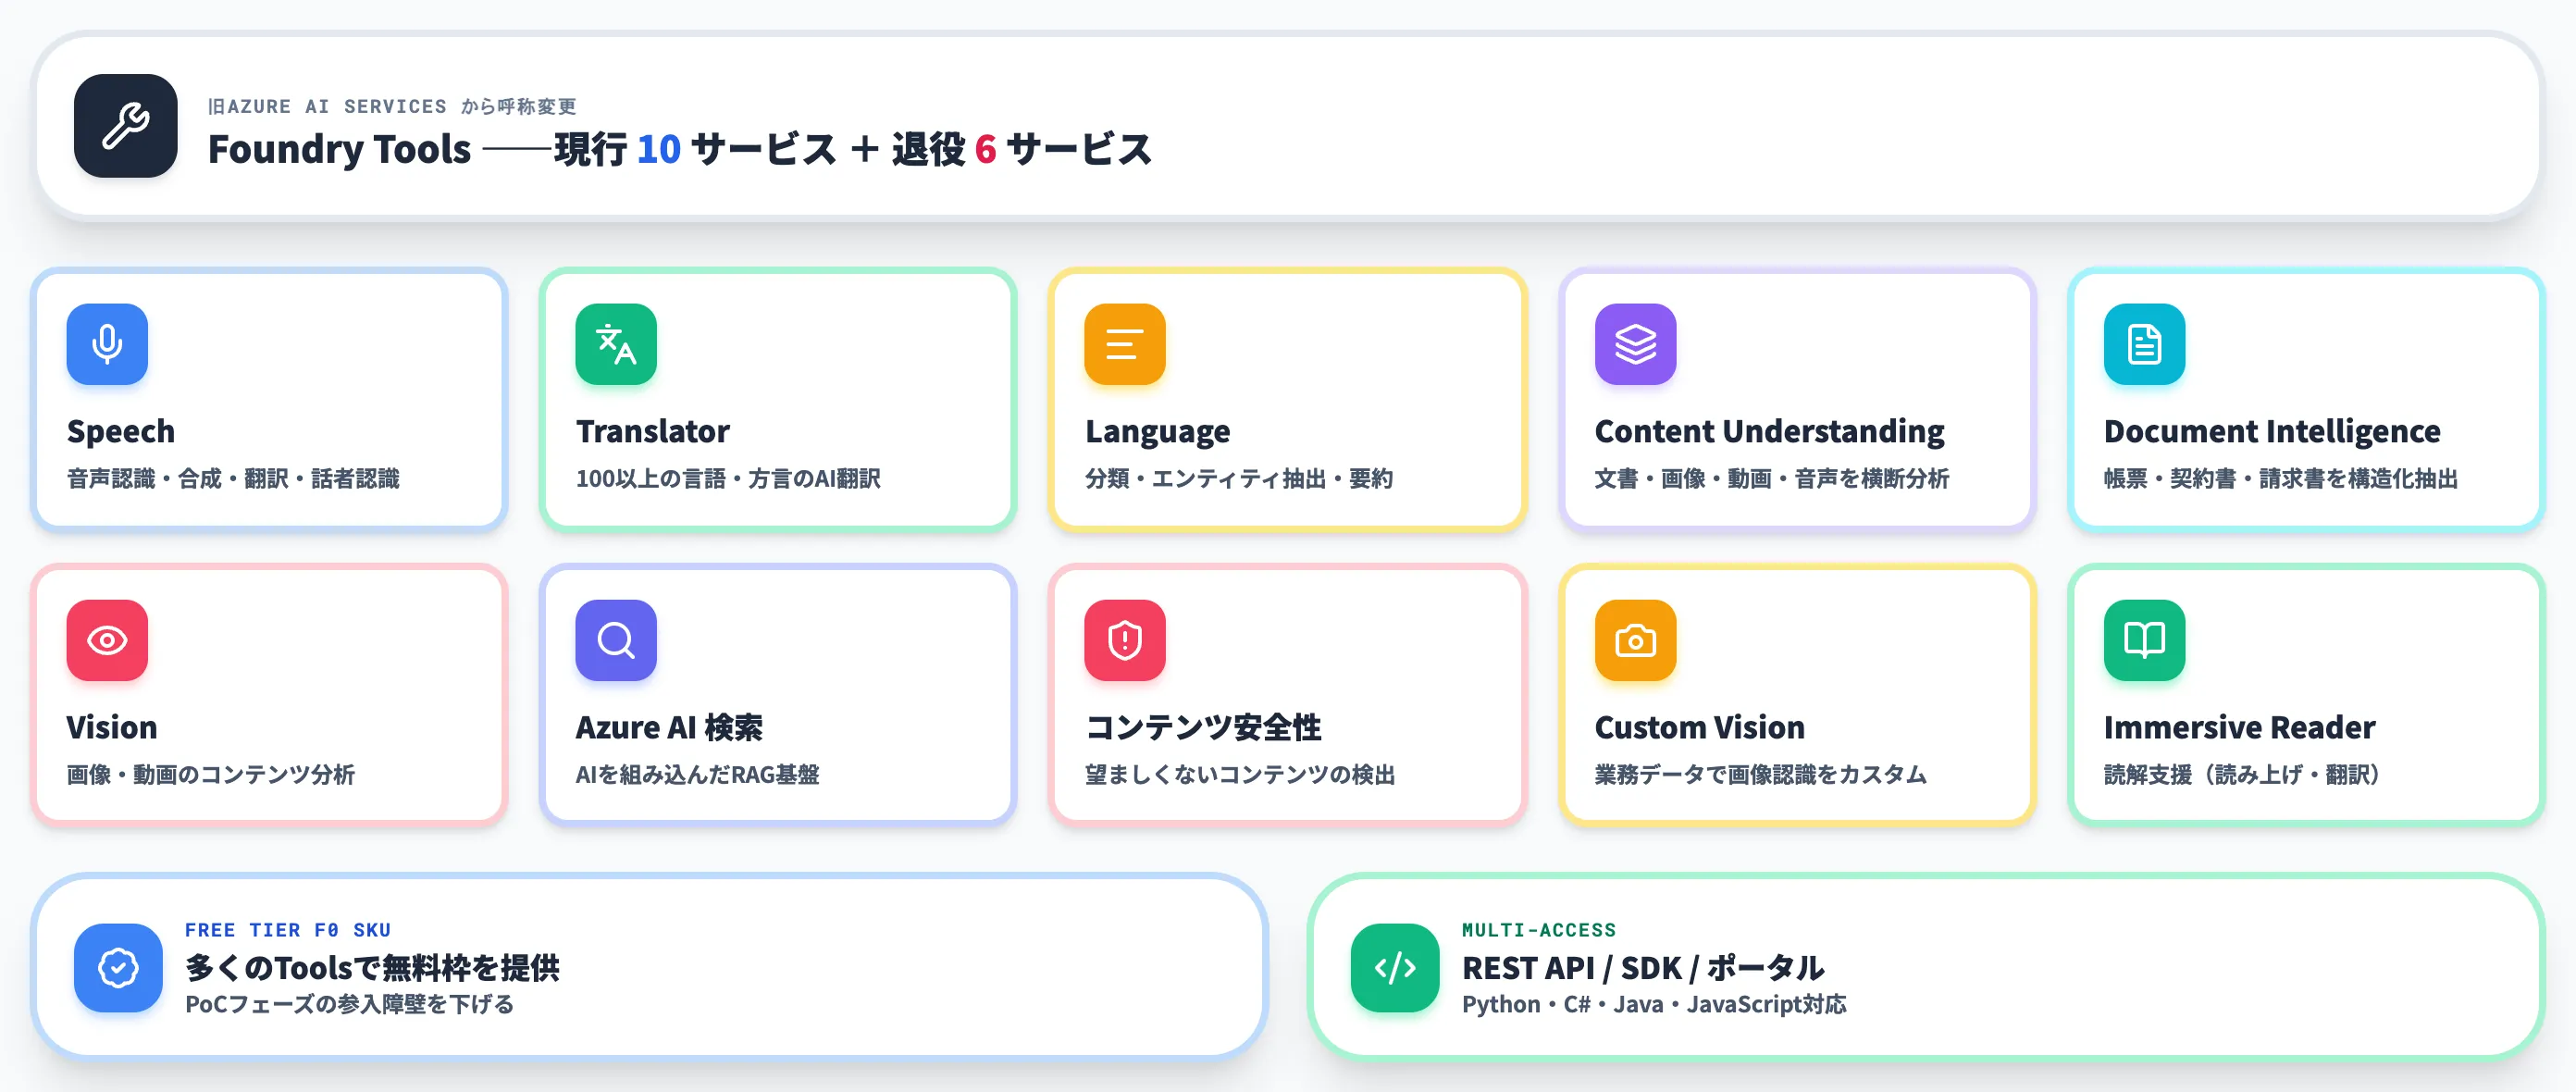Click the orange Language text-lines icon
This screenshot has height=1092, width=2576.
1125,344
